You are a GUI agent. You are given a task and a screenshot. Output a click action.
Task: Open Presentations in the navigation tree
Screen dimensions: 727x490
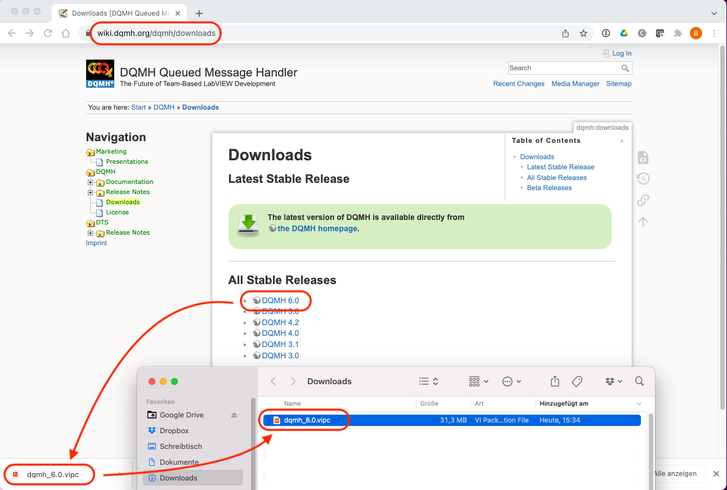pyautogui.click(x=127, y=162)
